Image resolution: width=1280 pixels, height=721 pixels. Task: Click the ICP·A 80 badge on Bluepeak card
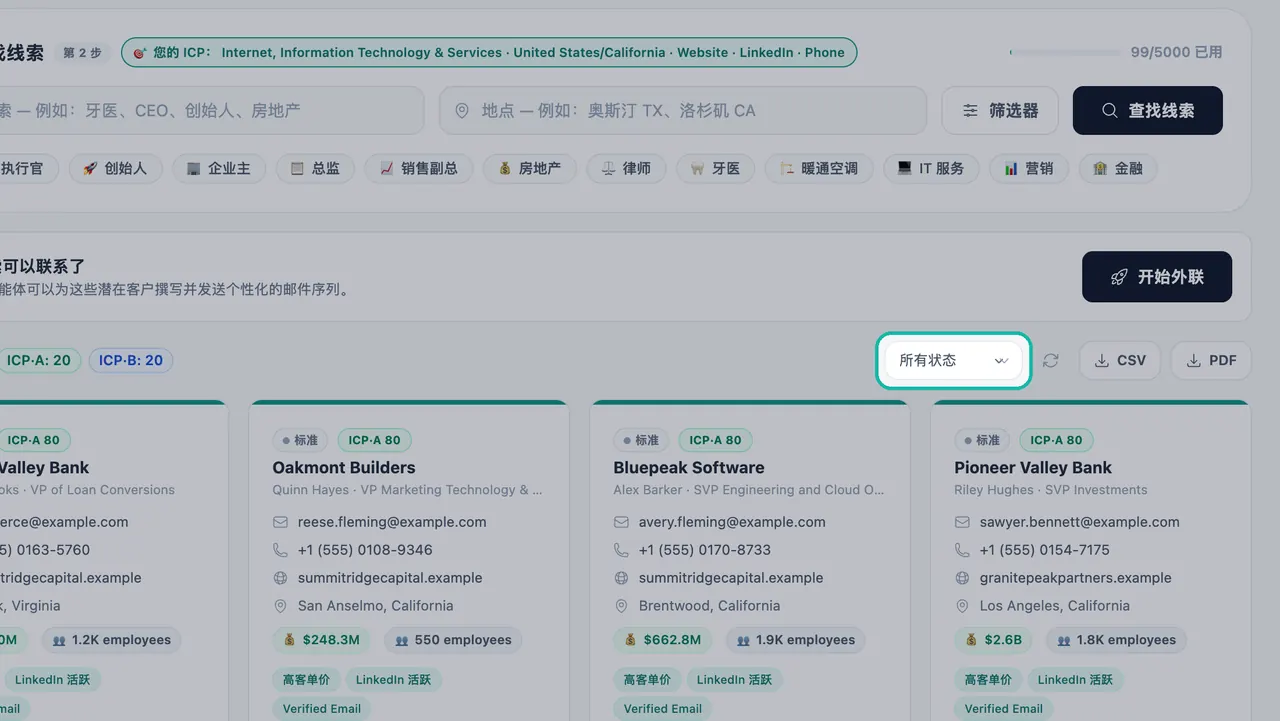tap(716, 440)
